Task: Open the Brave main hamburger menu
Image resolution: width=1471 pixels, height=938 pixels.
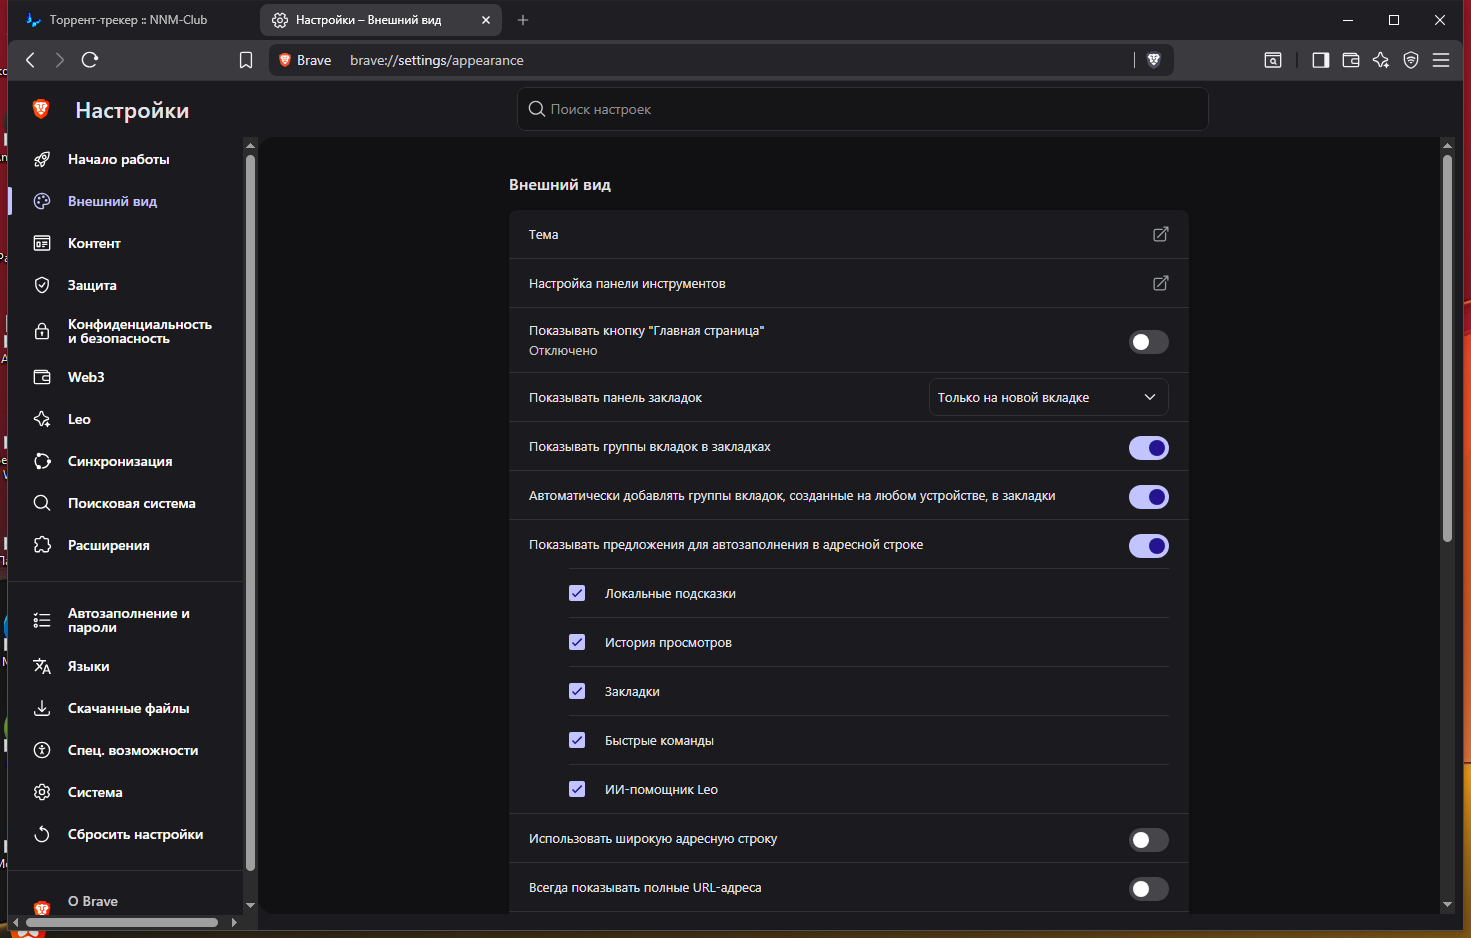Action: tap(1441, 60)
